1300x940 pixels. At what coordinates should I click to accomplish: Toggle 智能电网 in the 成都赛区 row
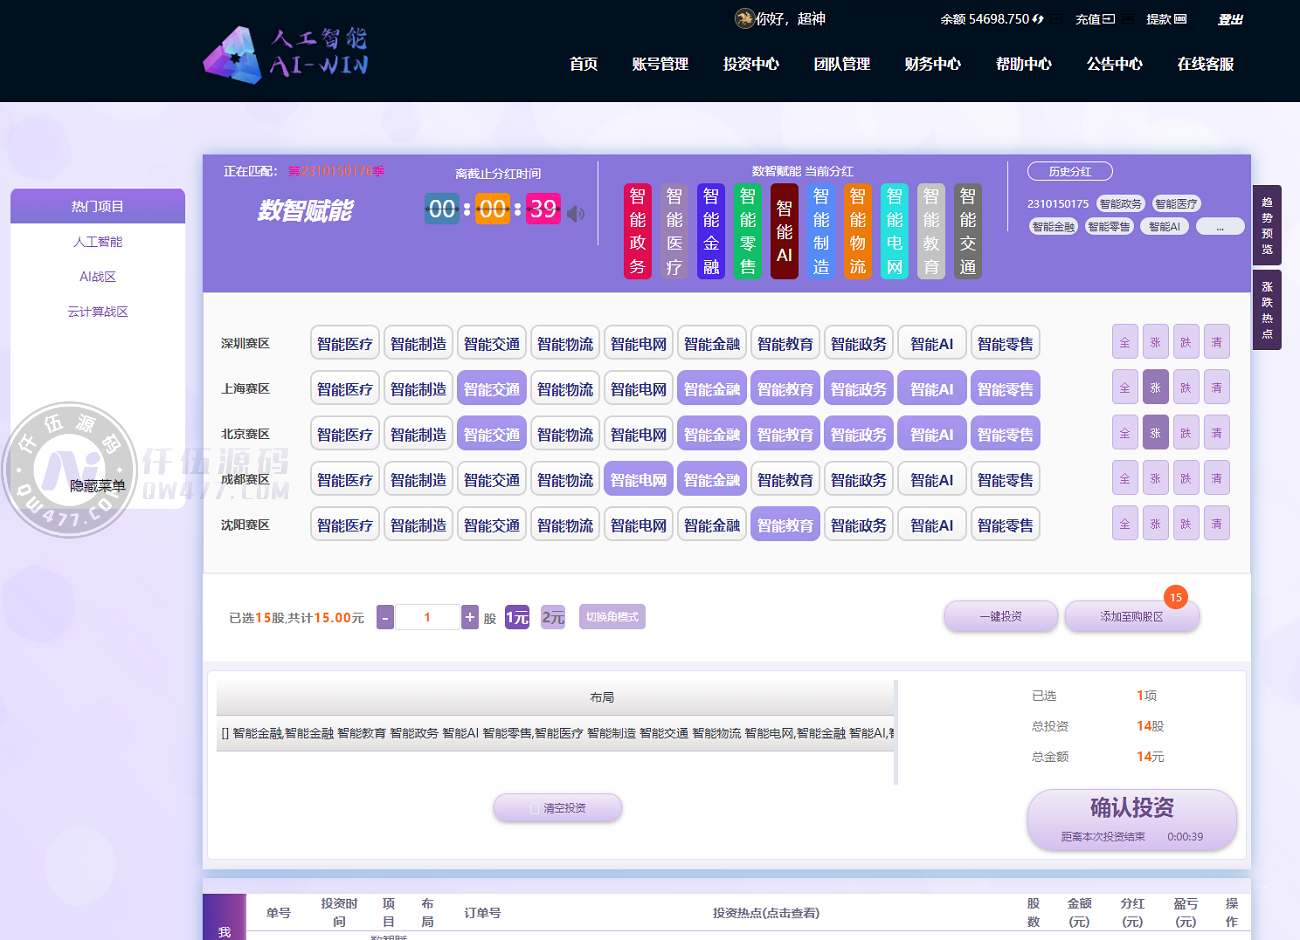click(x=638, y=480)
